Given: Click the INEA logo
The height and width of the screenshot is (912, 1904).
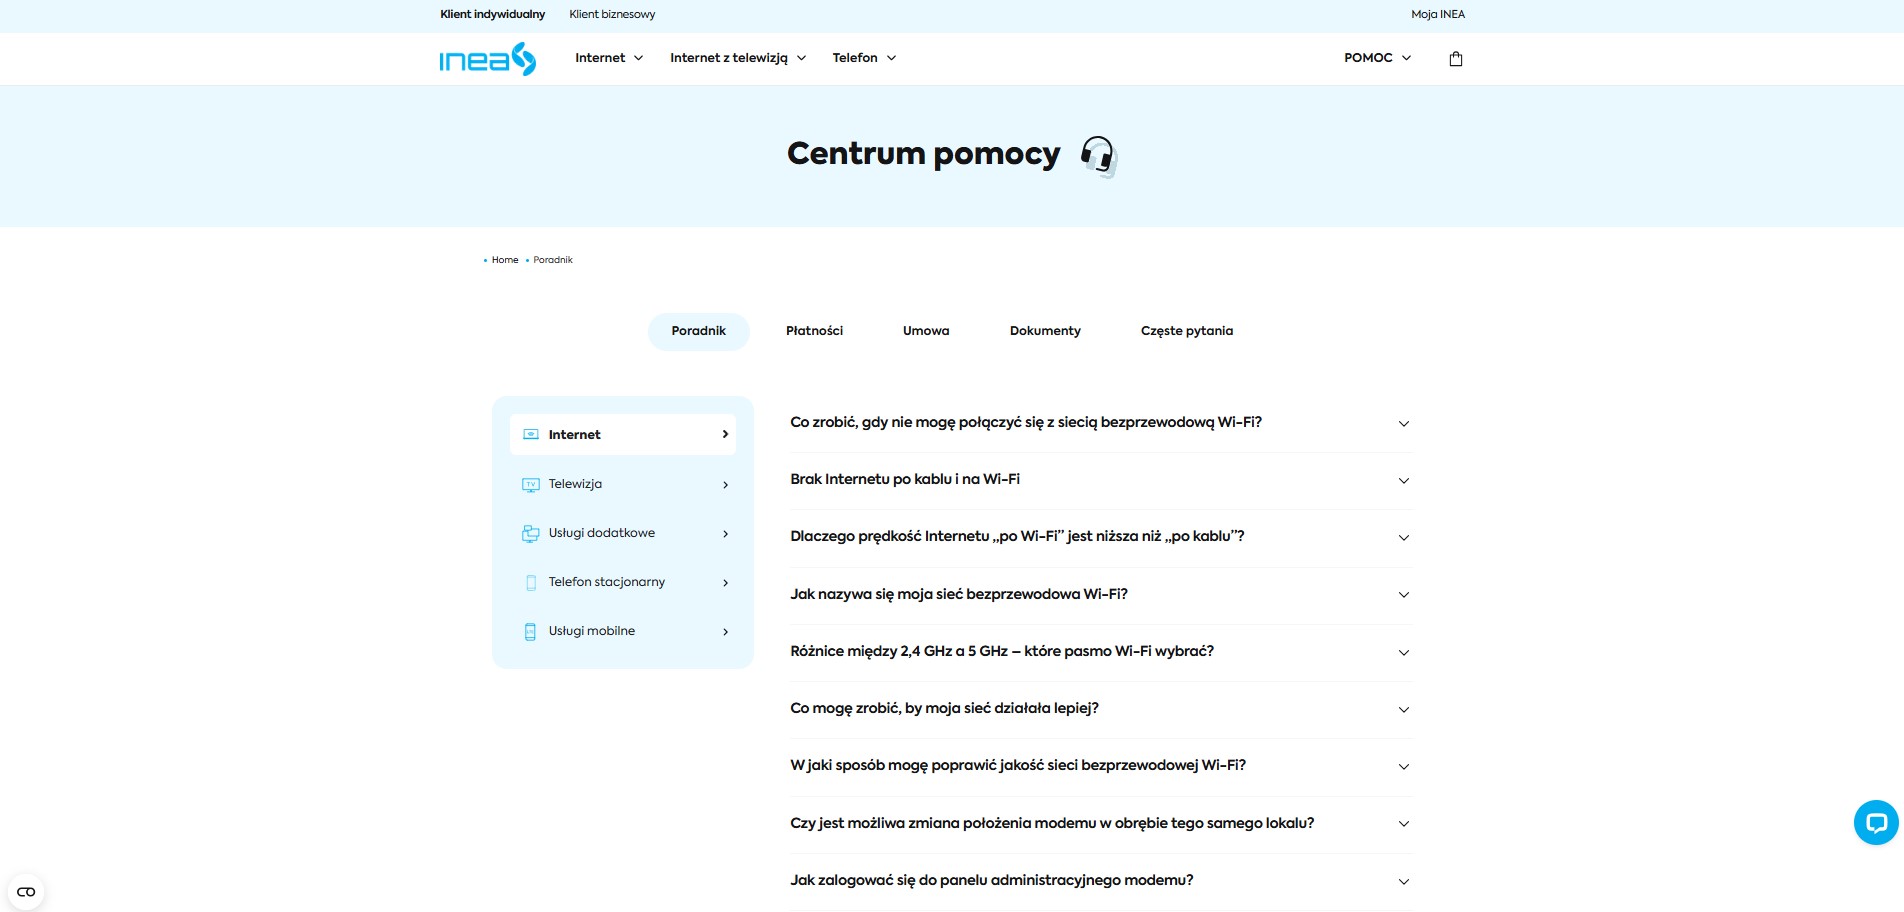Looking at the screenshot, I should [488, 59].
